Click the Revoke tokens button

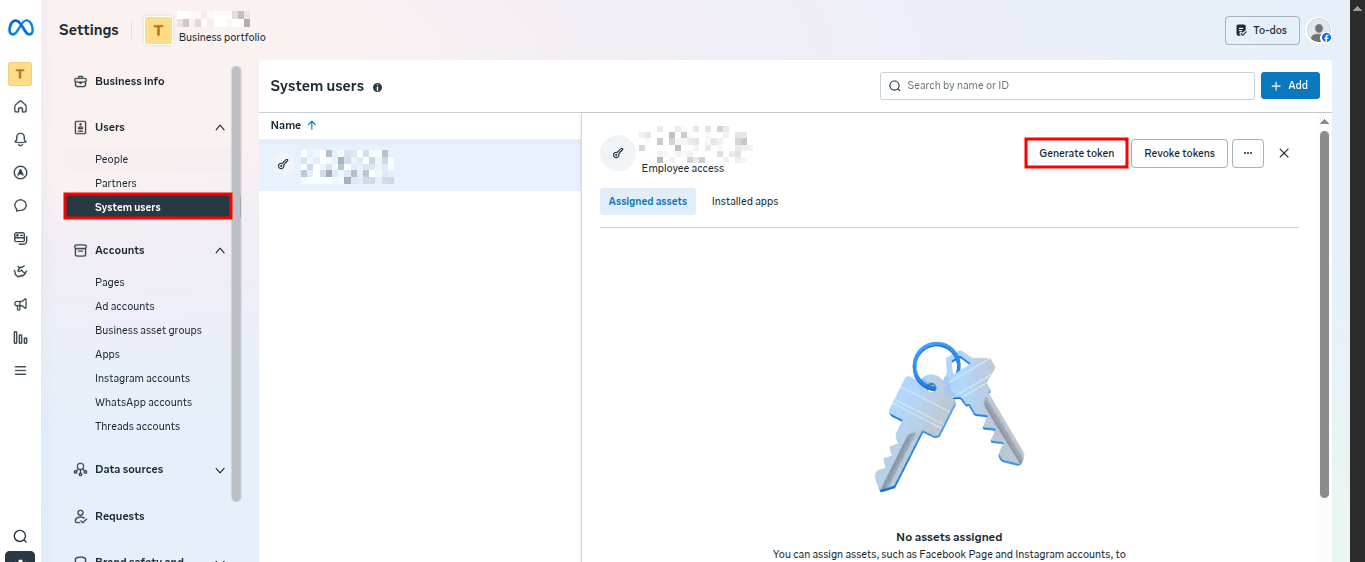[x=1179, y=153]
